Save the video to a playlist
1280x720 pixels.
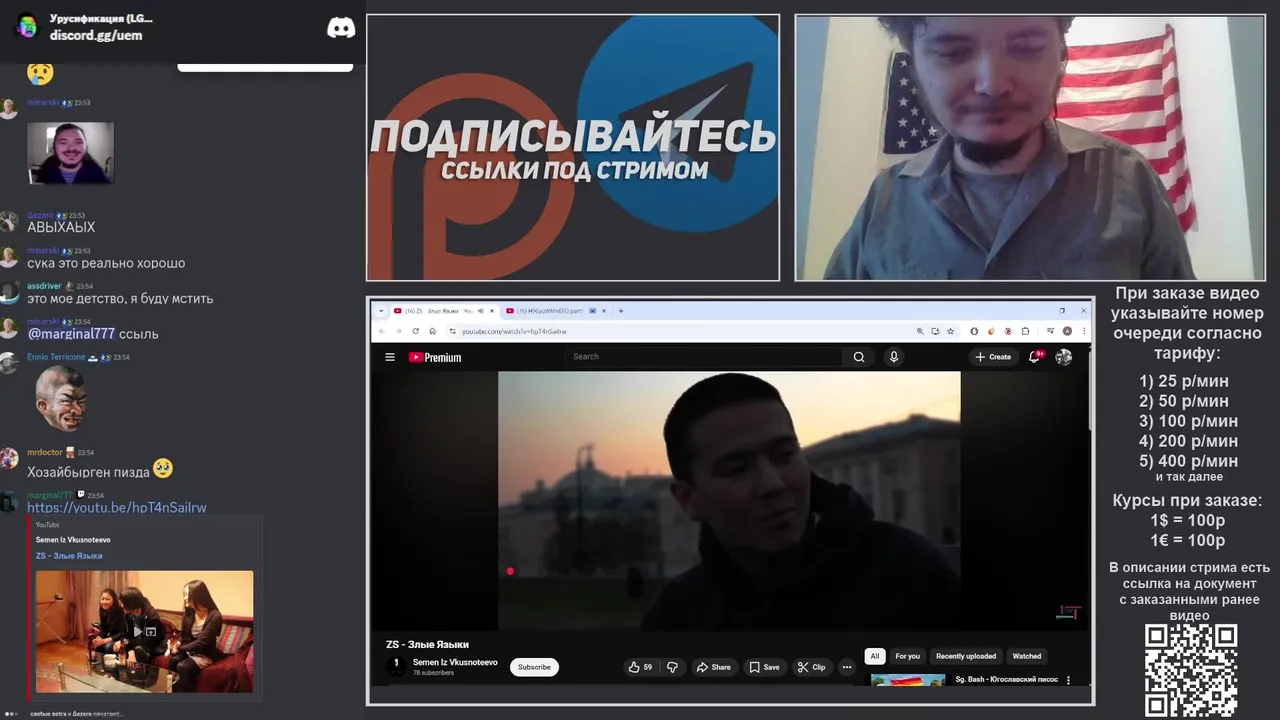point(764,667)
